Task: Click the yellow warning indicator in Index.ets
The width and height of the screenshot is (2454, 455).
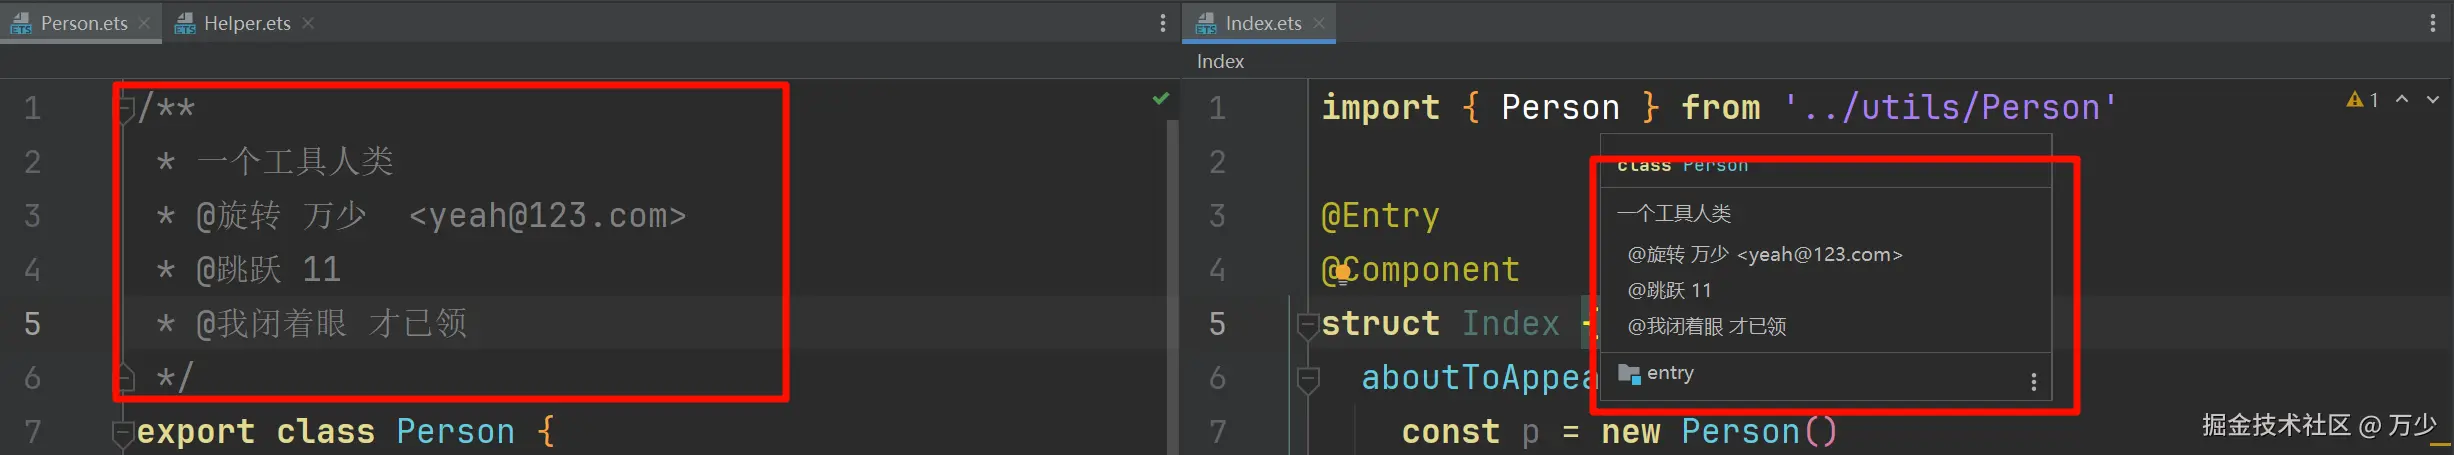Action: [2362, 100]
